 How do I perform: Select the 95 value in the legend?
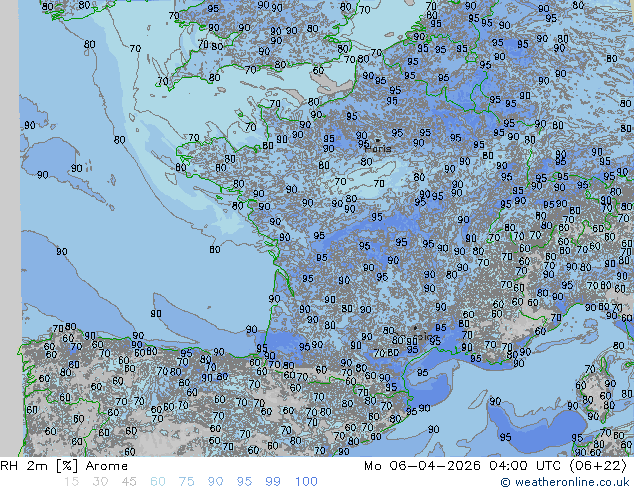pyautogui.click(x=244, y=482)
